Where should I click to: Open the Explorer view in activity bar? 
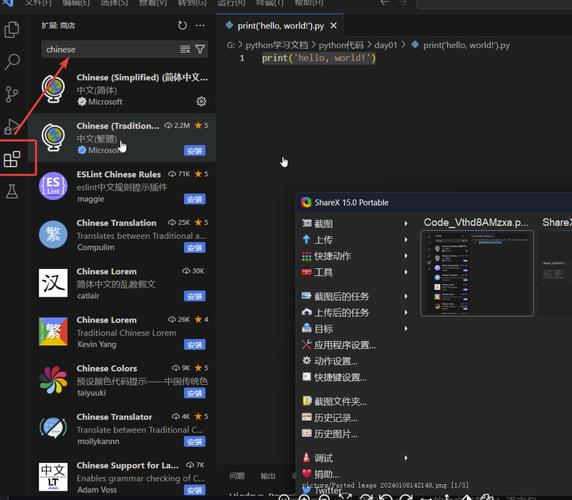pyautogui.click(x=12, y=30)
